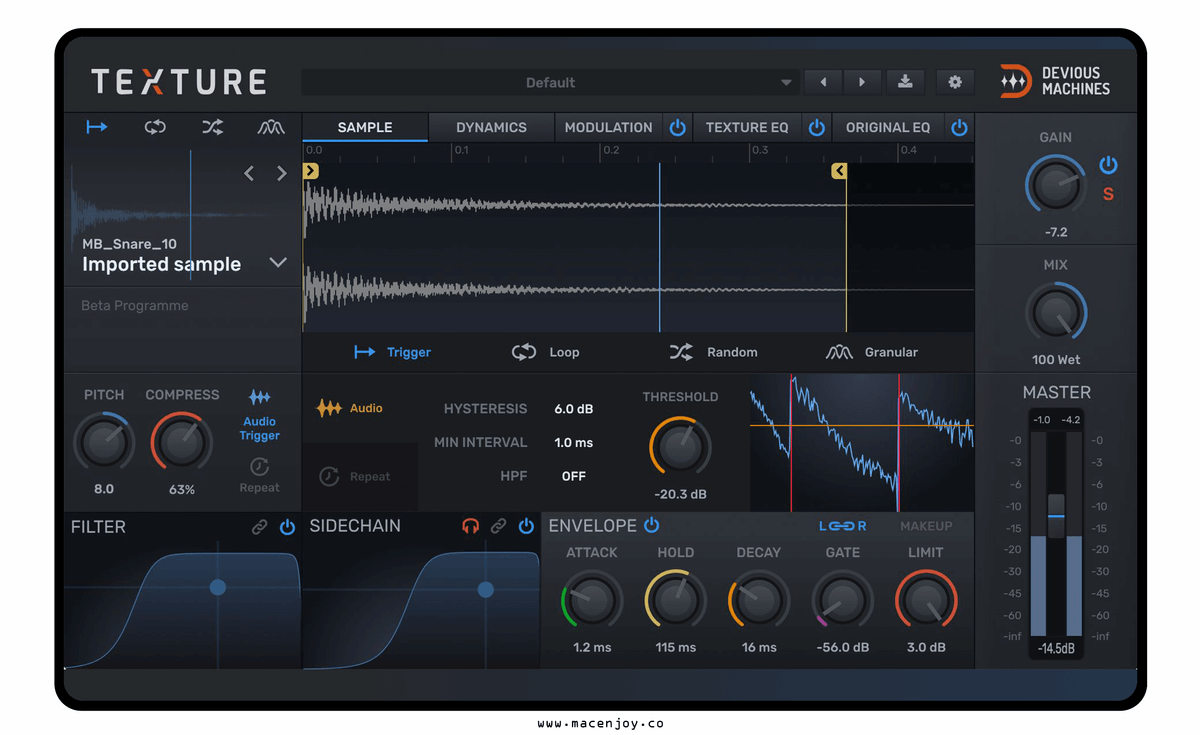Click the yellow sample end marker

[x=839, y=171]
